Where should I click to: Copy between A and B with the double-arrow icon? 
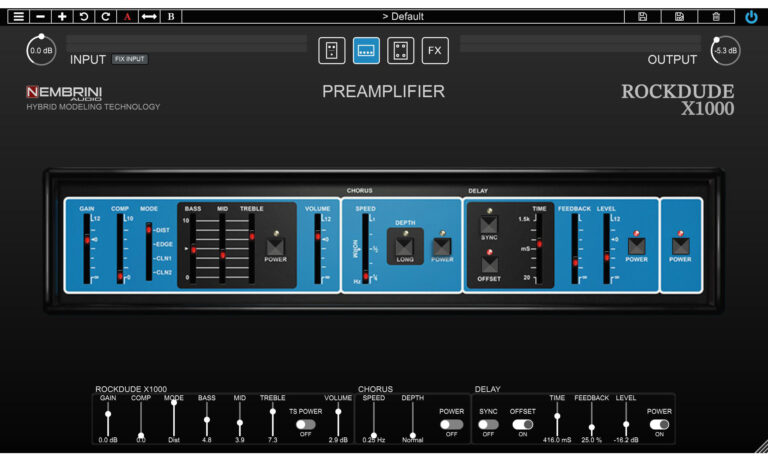[149, 16]
